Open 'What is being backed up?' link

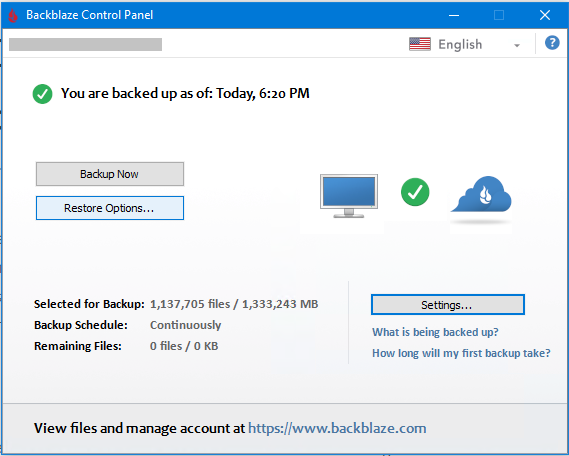[x=435, y=332]
